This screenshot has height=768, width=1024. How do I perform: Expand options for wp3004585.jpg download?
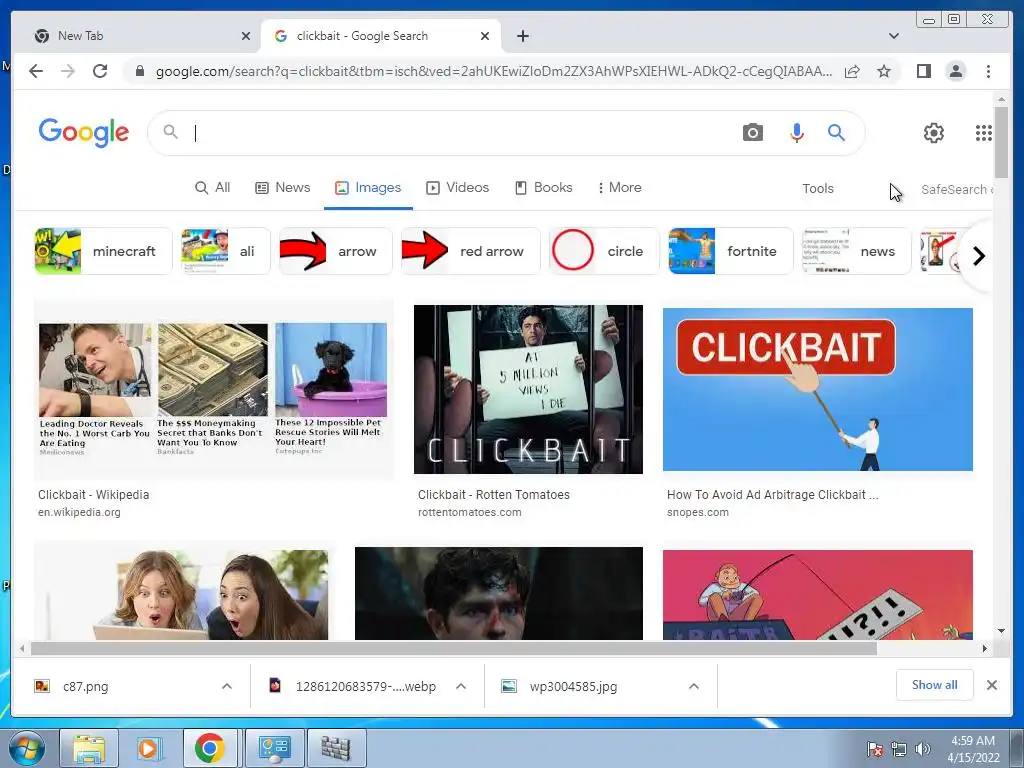694,686
